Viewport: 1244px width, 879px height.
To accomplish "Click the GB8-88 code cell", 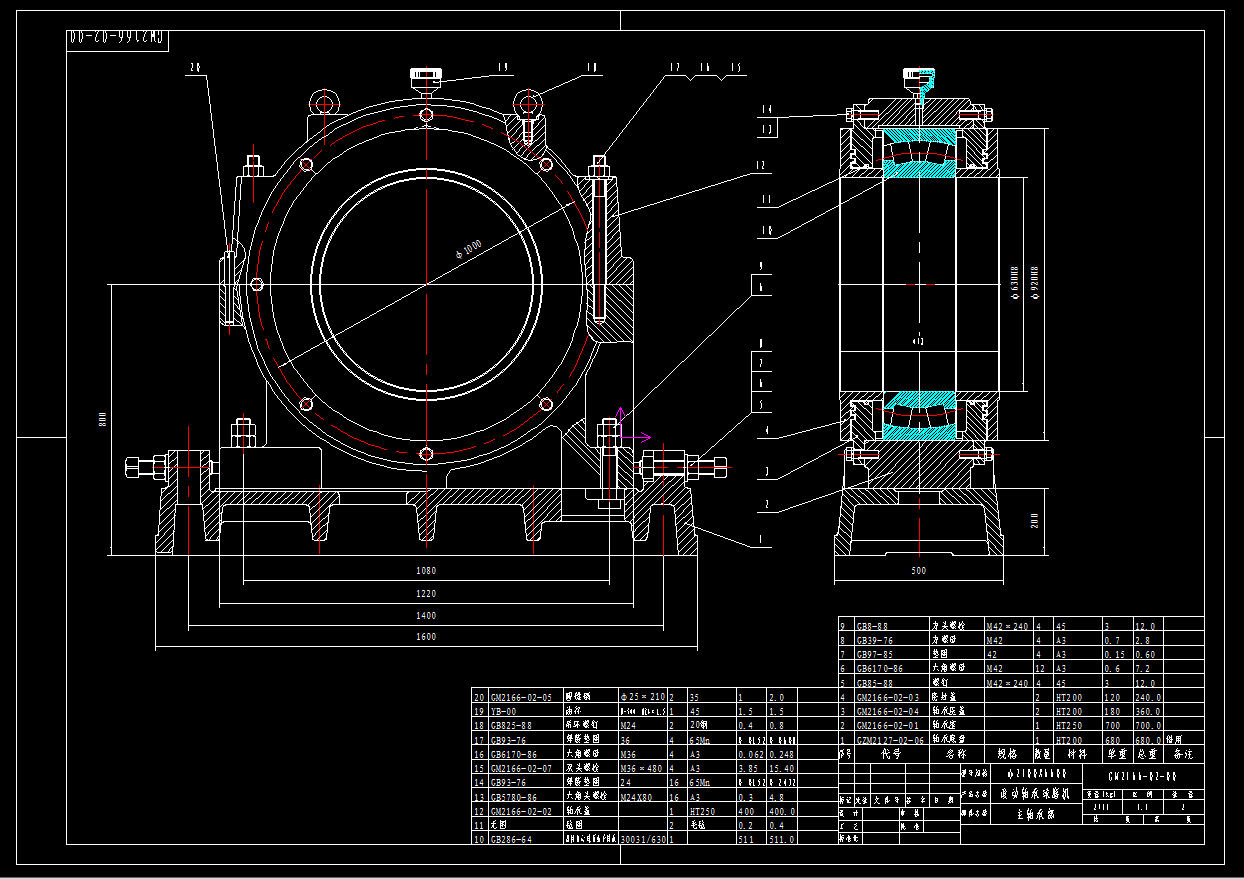I will pyautogui.click(x=873, y=625).
